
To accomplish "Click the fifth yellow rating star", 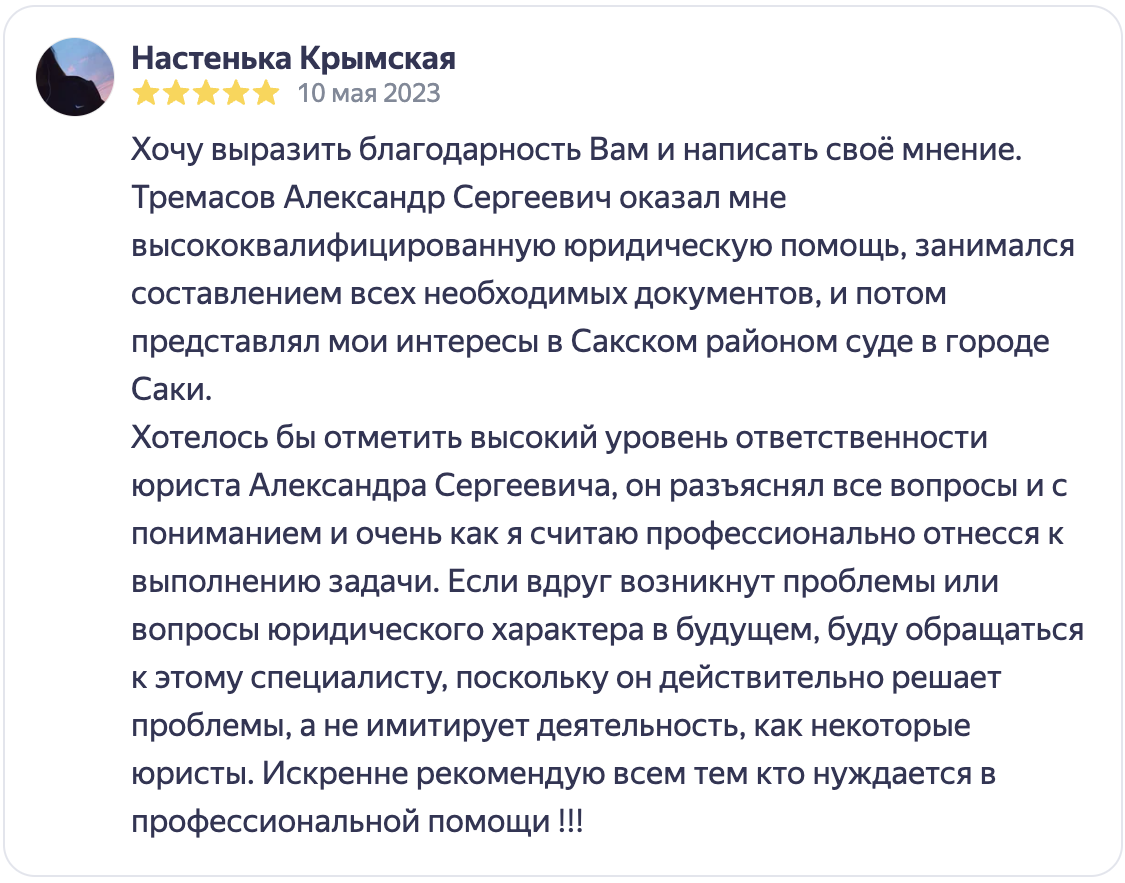I will tap(266, 93).
